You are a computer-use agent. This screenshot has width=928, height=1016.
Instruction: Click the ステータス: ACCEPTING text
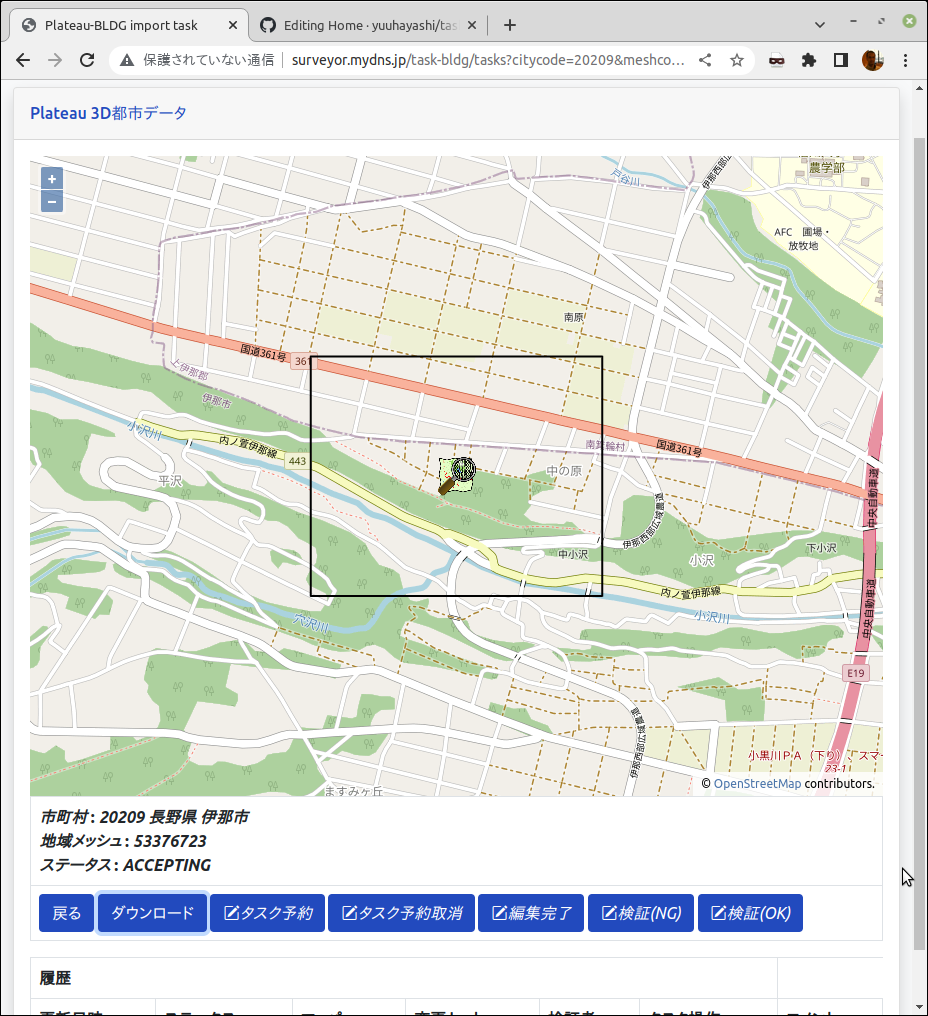point(126,865)
